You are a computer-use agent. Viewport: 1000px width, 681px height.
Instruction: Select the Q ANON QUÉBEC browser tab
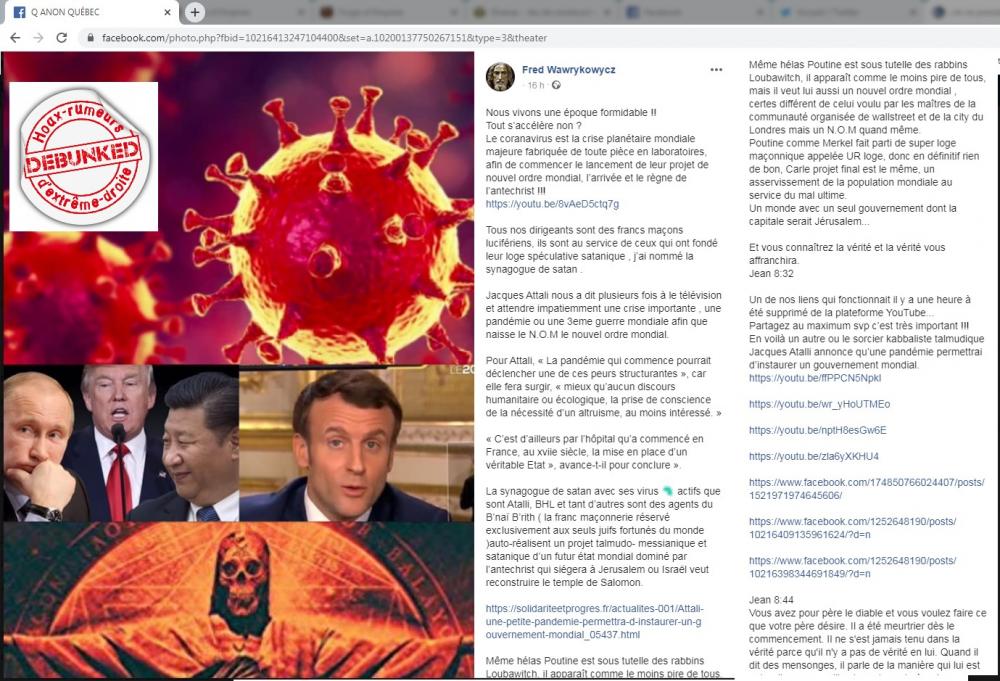(x=89, y=12)
